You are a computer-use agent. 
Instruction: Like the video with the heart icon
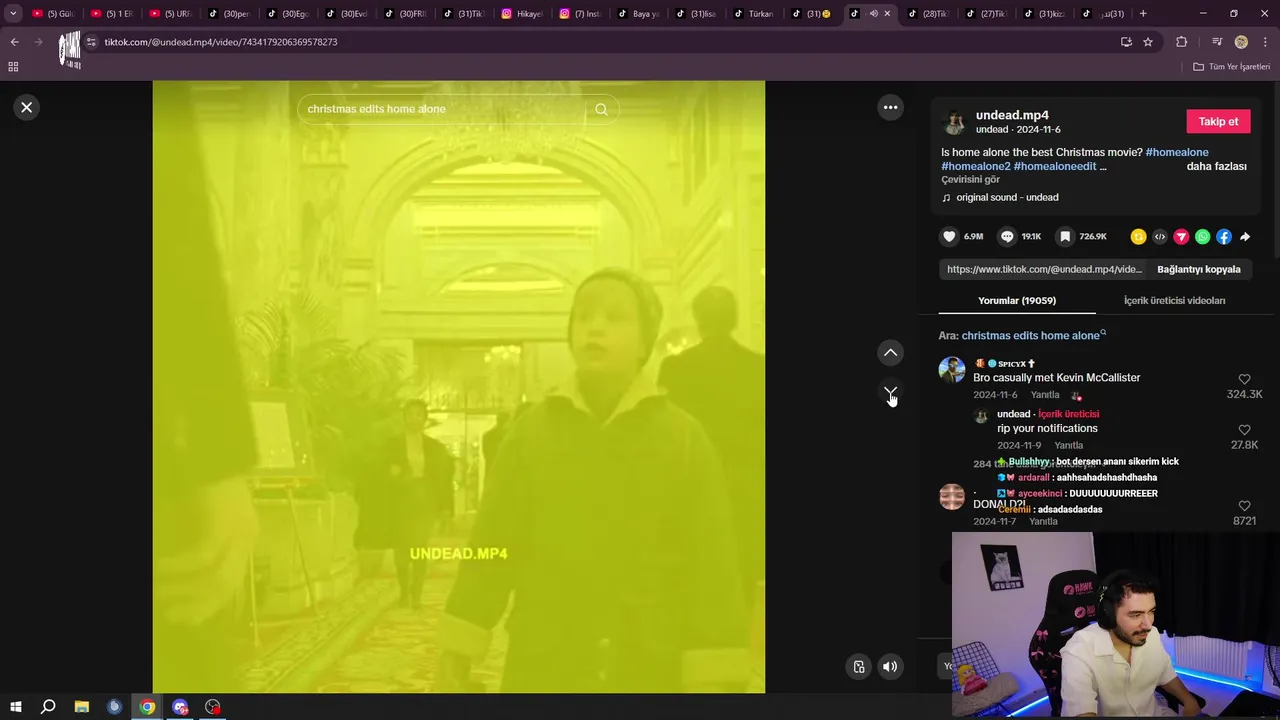coord(949,237)
